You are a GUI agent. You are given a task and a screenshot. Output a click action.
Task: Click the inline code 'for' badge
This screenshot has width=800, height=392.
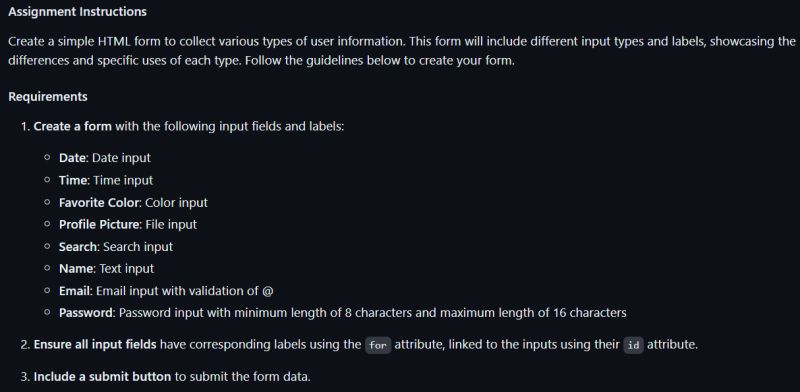tap(378, 346)
